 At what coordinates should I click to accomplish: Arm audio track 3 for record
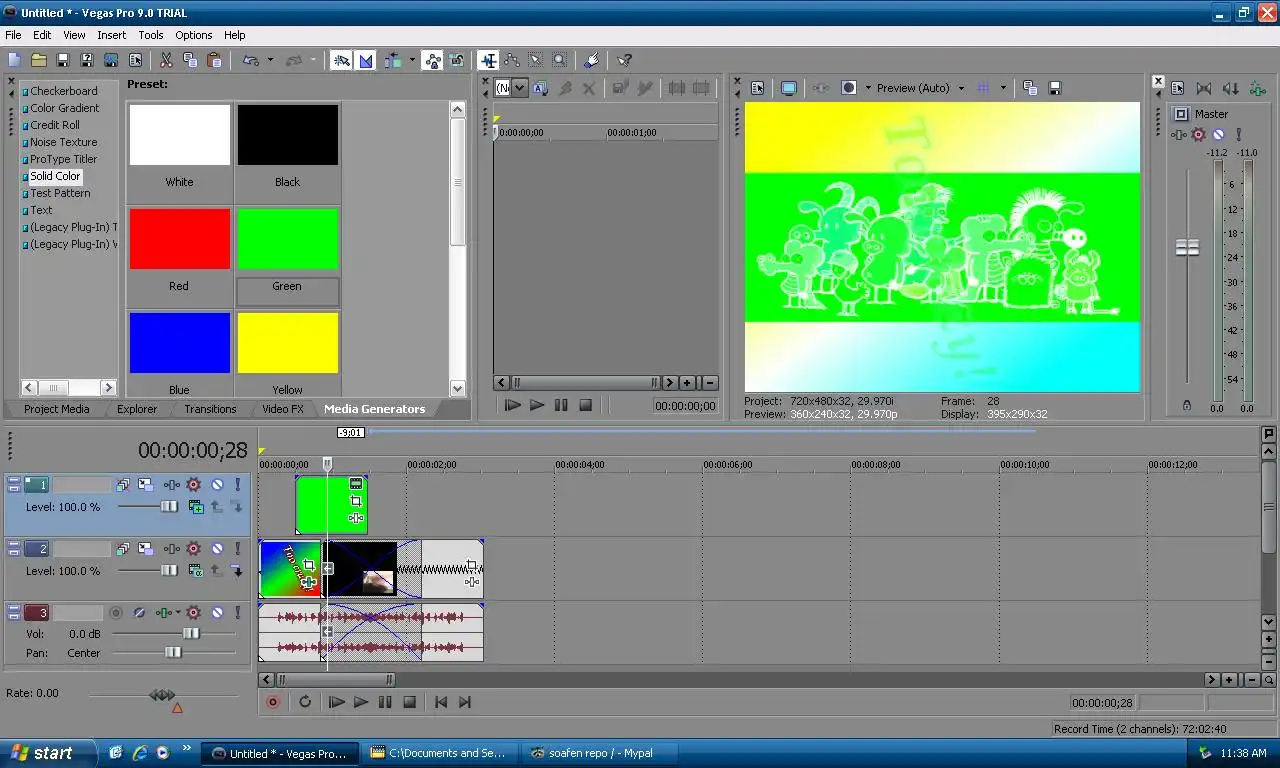pyautogui.click(x=116, y=613)
